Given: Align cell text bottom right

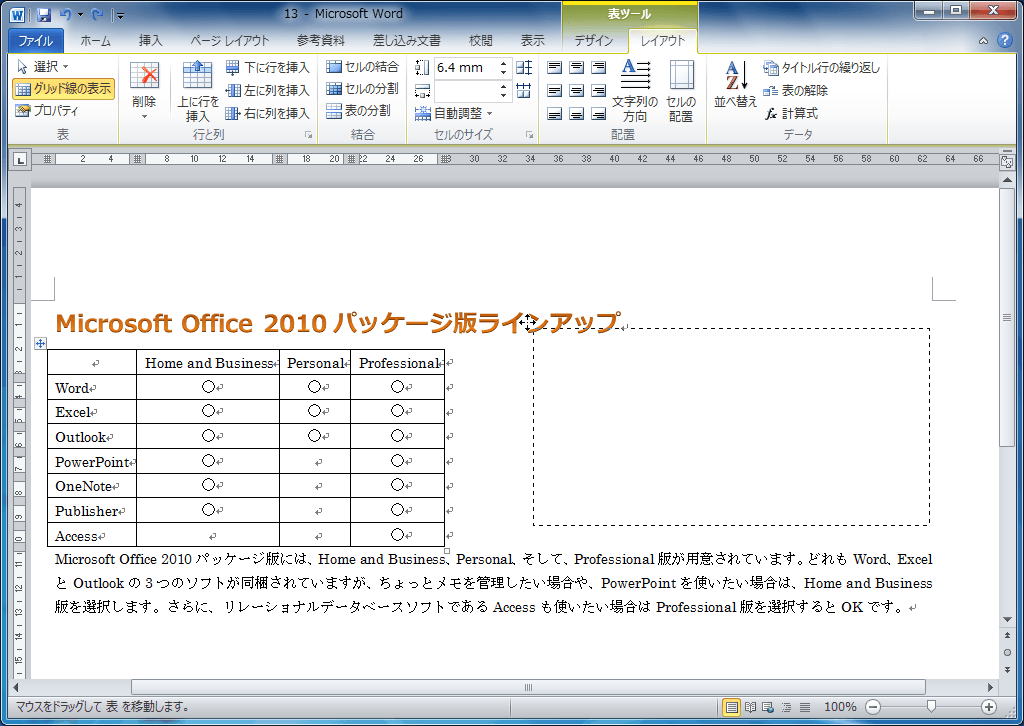Looking at the screenshot, I should click(598, 114).
